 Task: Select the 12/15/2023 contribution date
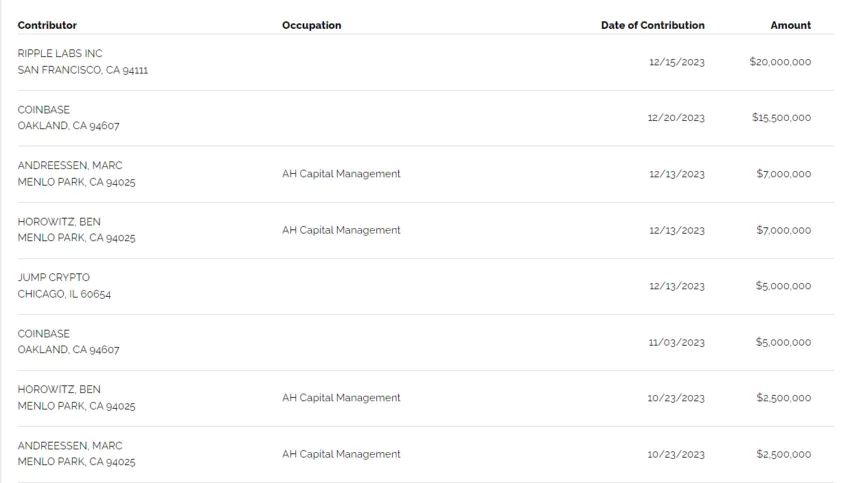677,62
